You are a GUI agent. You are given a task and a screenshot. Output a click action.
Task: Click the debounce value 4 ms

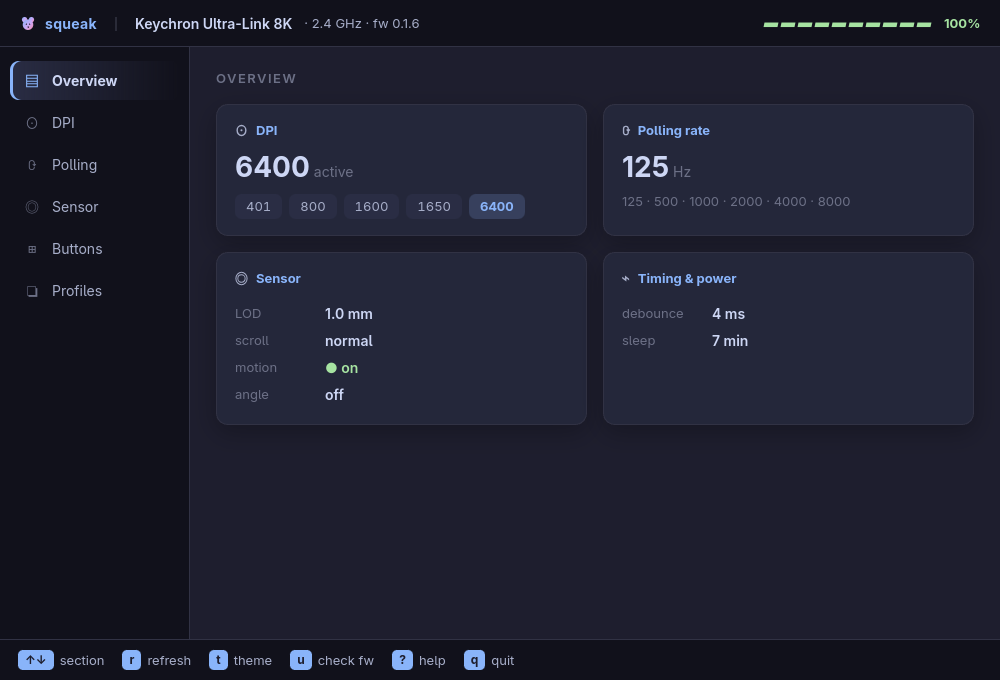click(x=728, y=314)
